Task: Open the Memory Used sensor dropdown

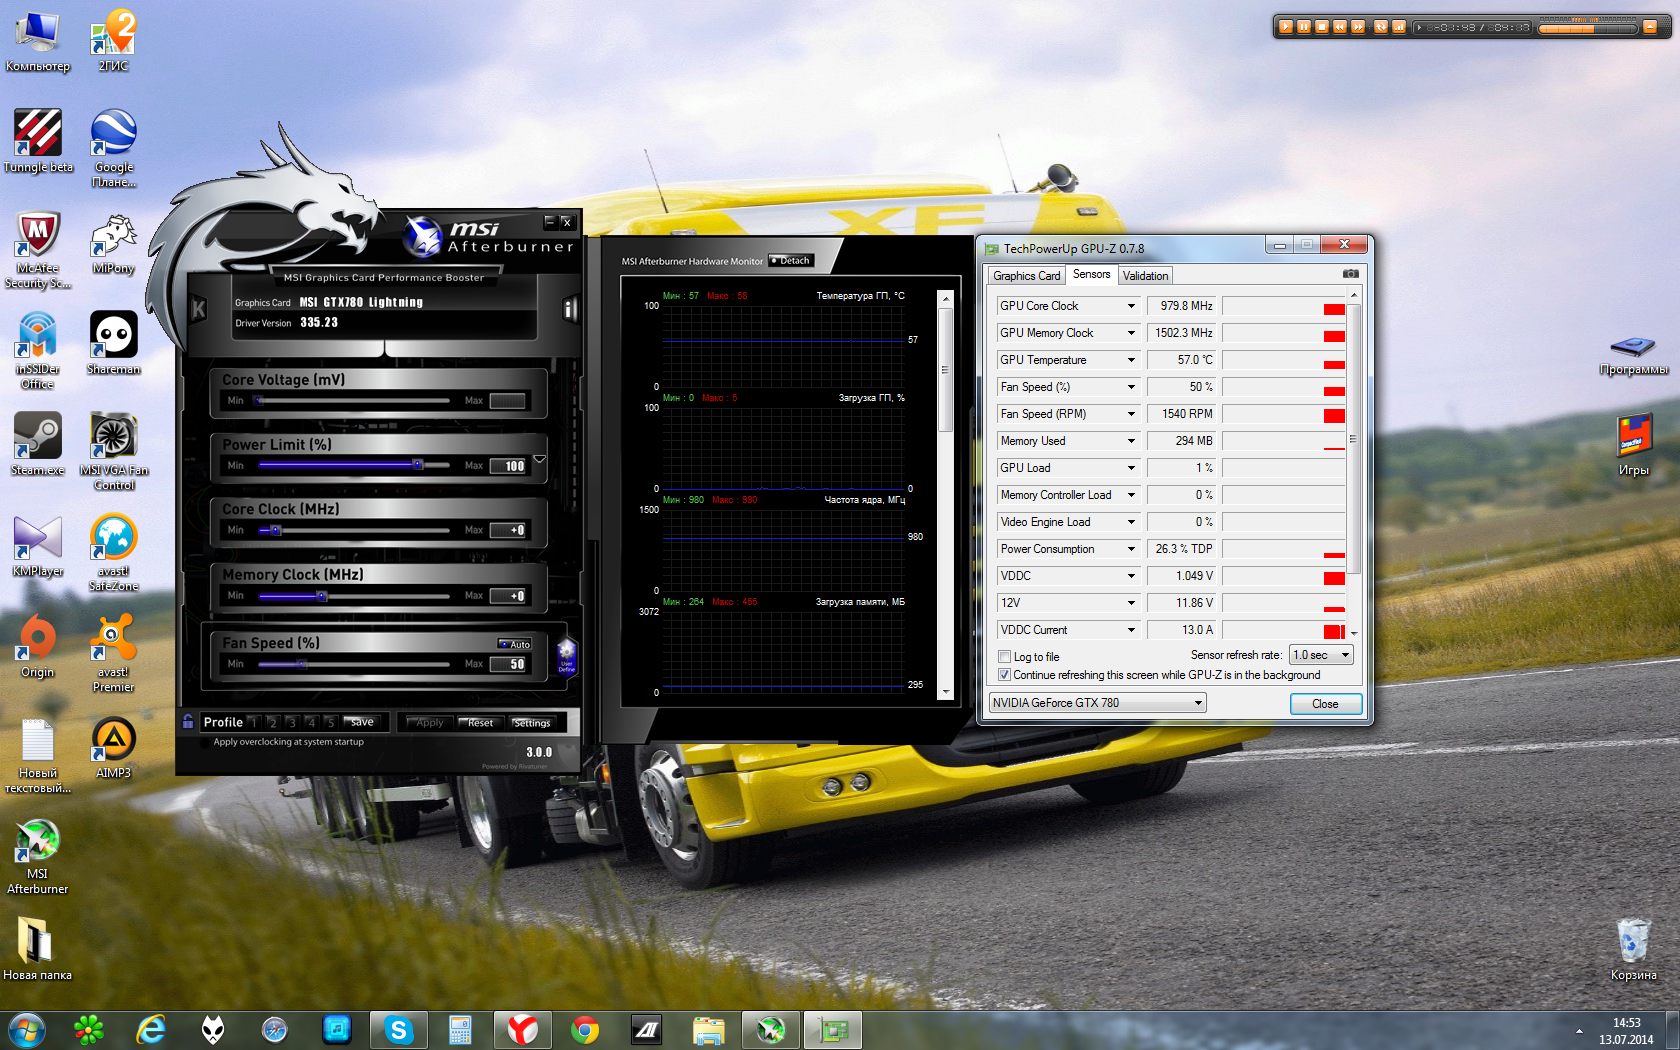Action: (1131, 441)
